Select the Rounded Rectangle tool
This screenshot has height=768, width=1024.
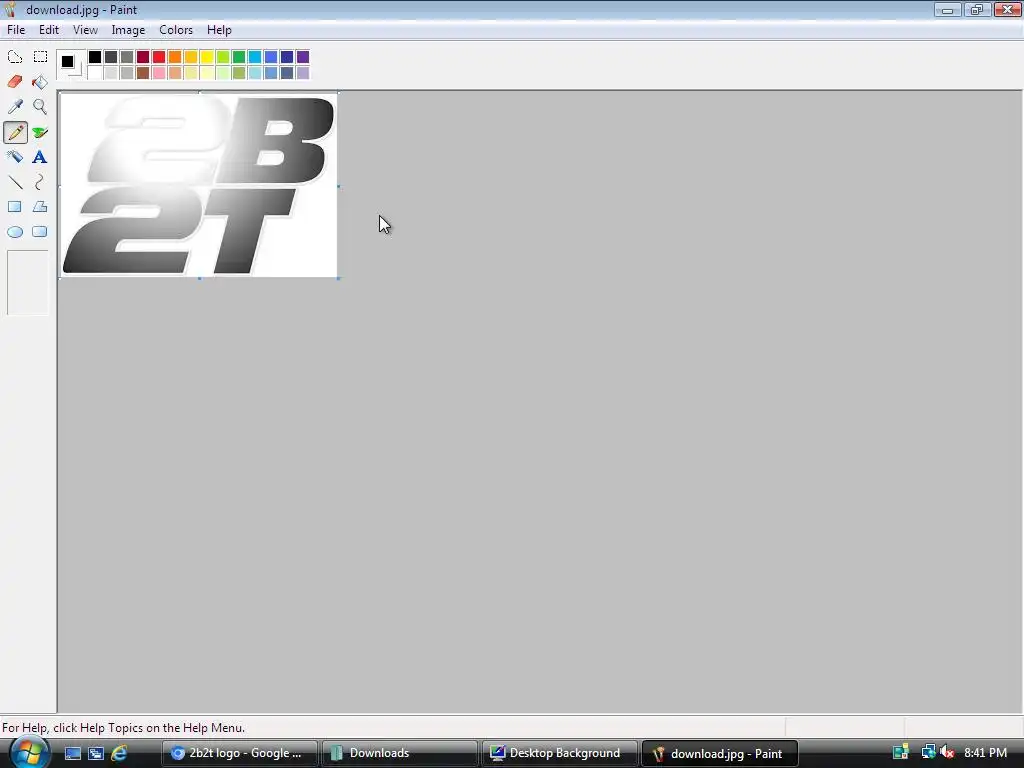(x=40, y=232)
